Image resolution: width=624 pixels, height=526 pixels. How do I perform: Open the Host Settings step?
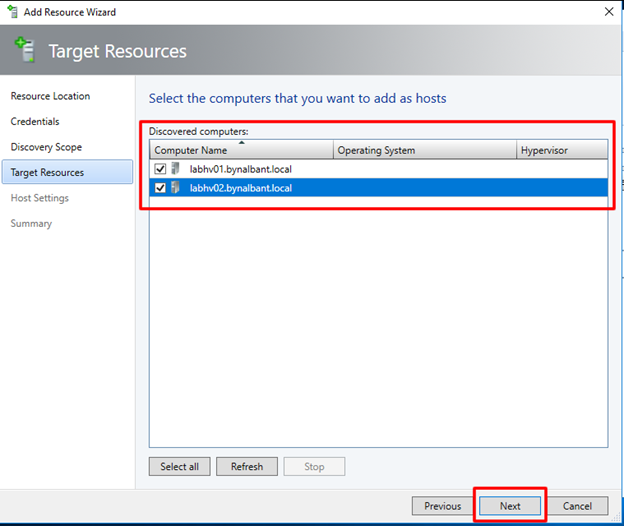coord(40,198)
